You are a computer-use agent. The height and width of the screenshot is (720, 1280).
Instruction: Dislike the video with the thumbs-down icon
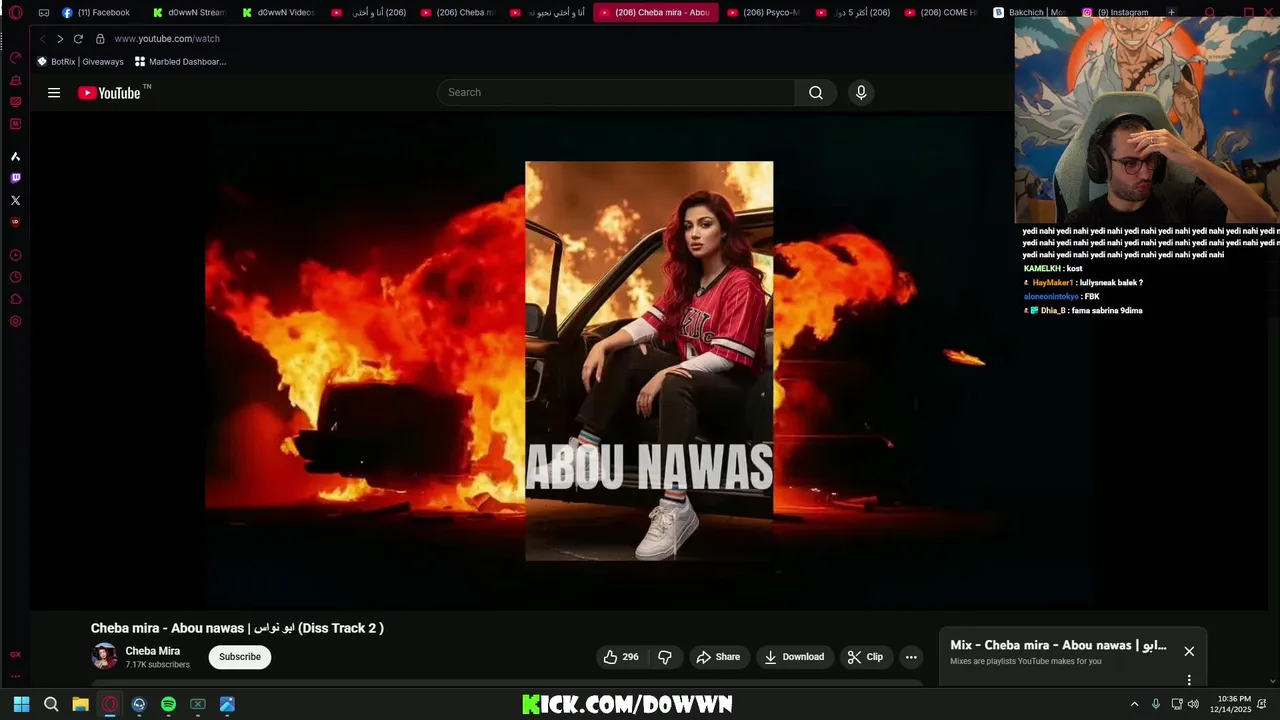(x=665, y=657)
